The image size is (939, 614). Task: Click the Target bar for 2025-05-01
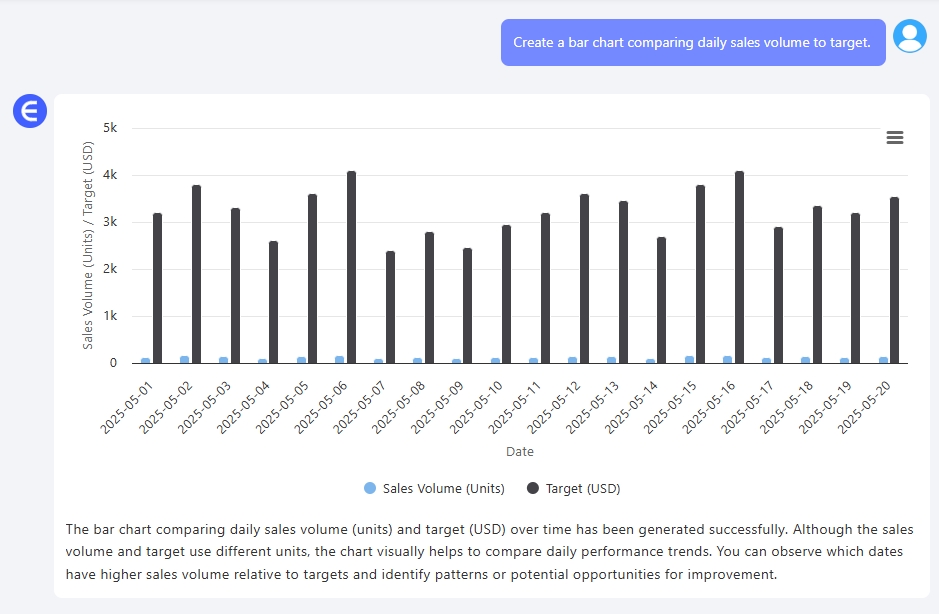click(157, 288)
